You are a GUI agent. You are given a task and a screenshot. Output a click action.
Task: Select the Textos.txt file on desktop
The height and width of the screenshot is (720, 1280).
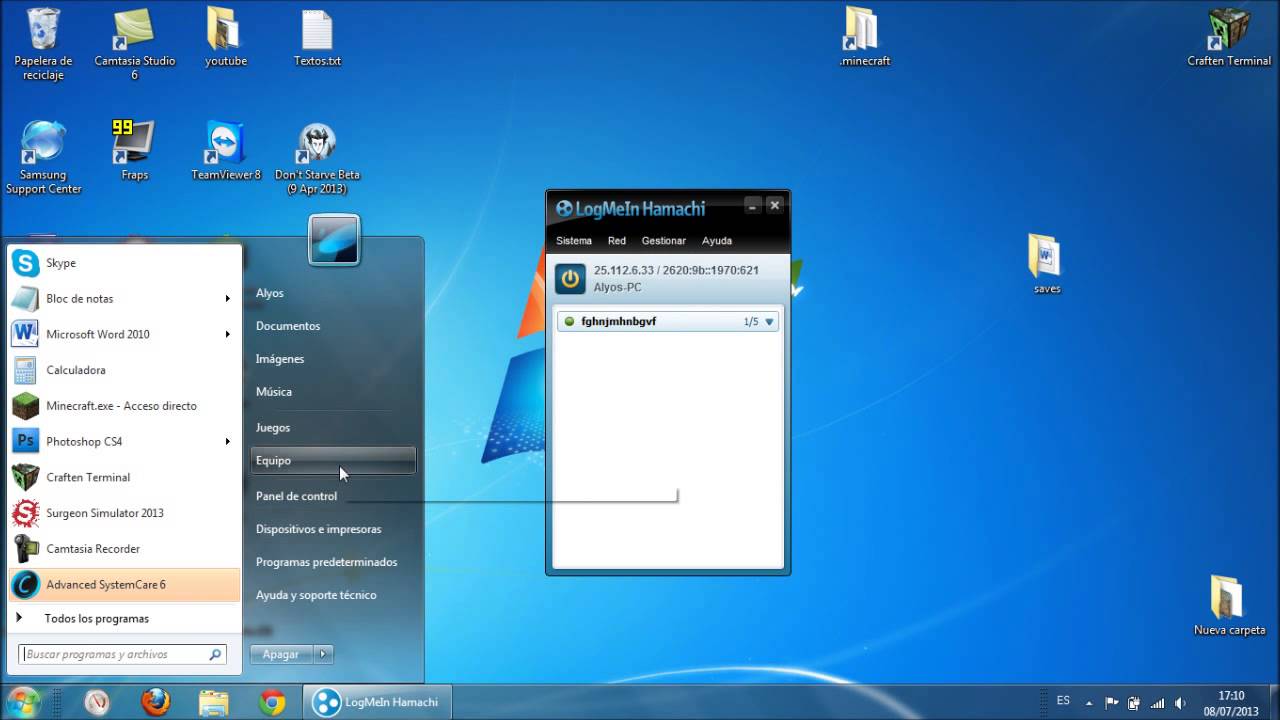coord(317,37)
